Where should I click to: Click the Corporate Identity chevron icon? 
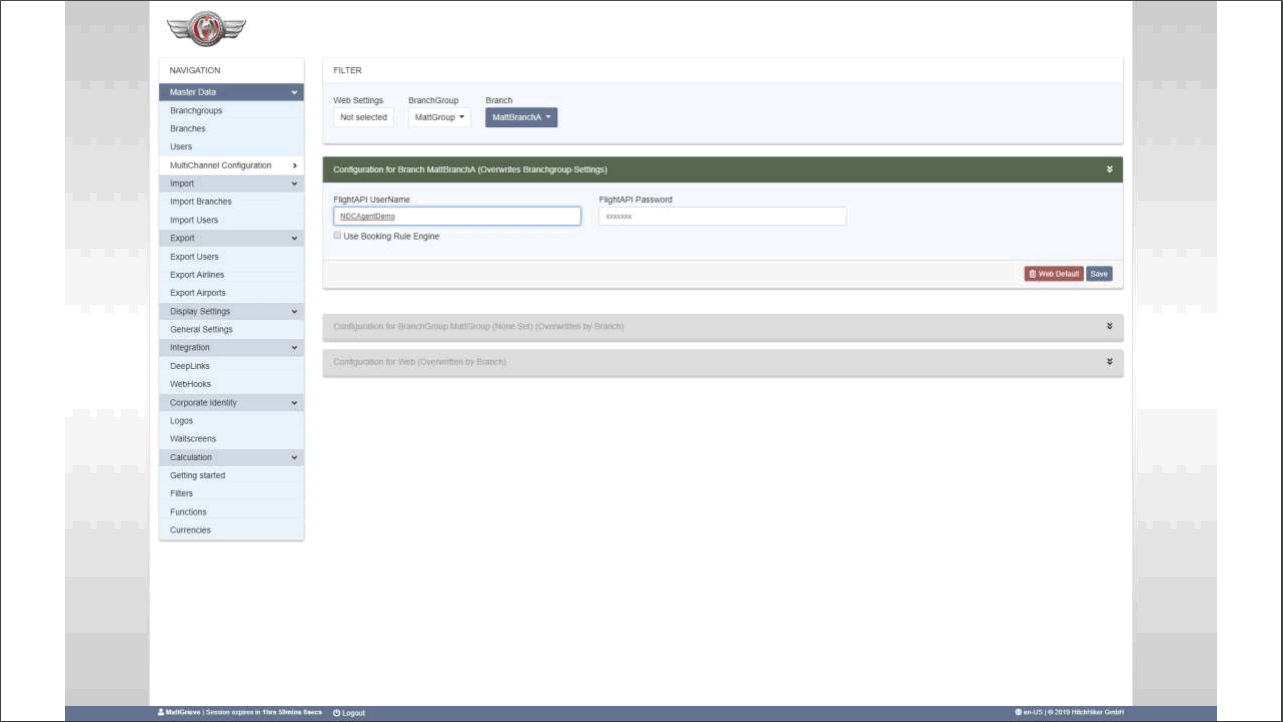pyautogui.click(x=294, y=403)
